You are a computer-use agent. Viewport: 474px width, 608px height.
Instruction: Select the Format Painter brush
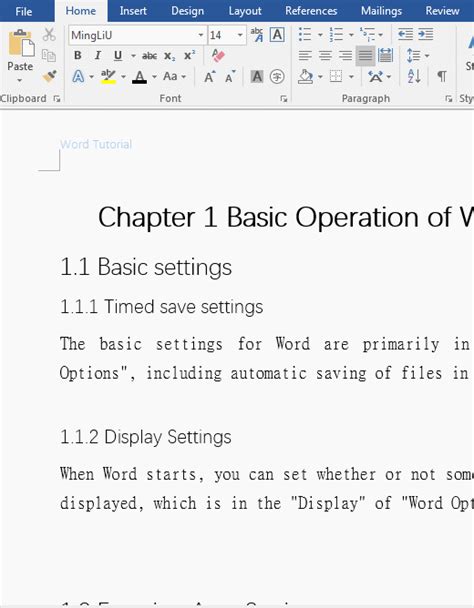[49, 76]
